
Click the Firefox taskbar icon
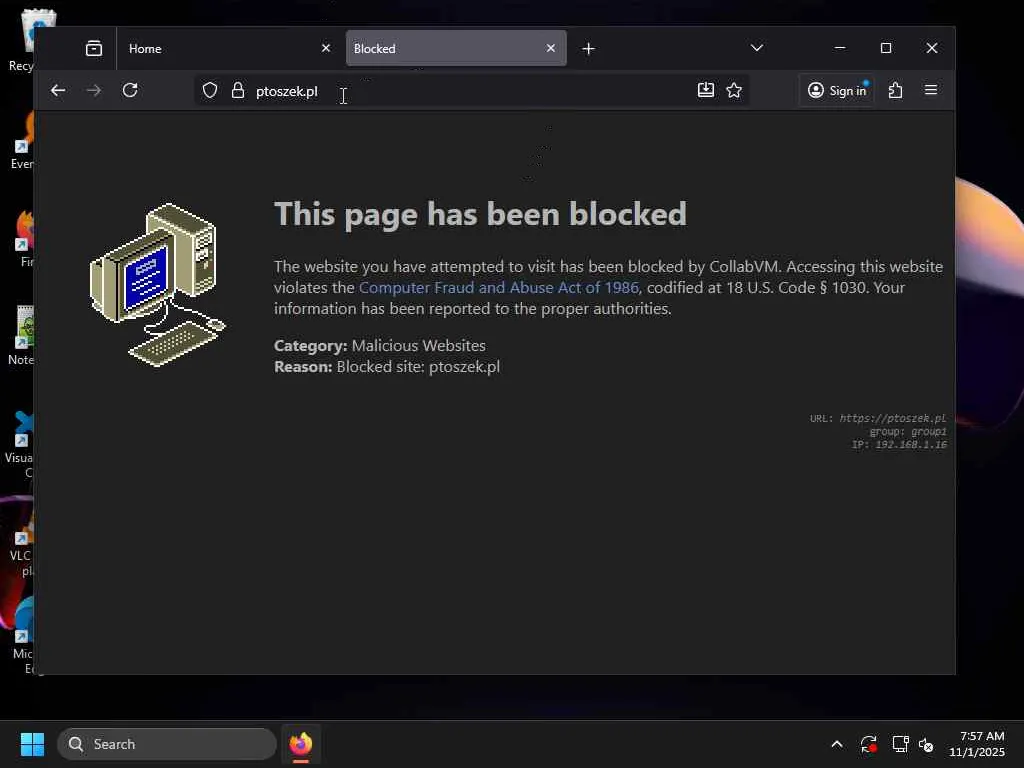301,744
